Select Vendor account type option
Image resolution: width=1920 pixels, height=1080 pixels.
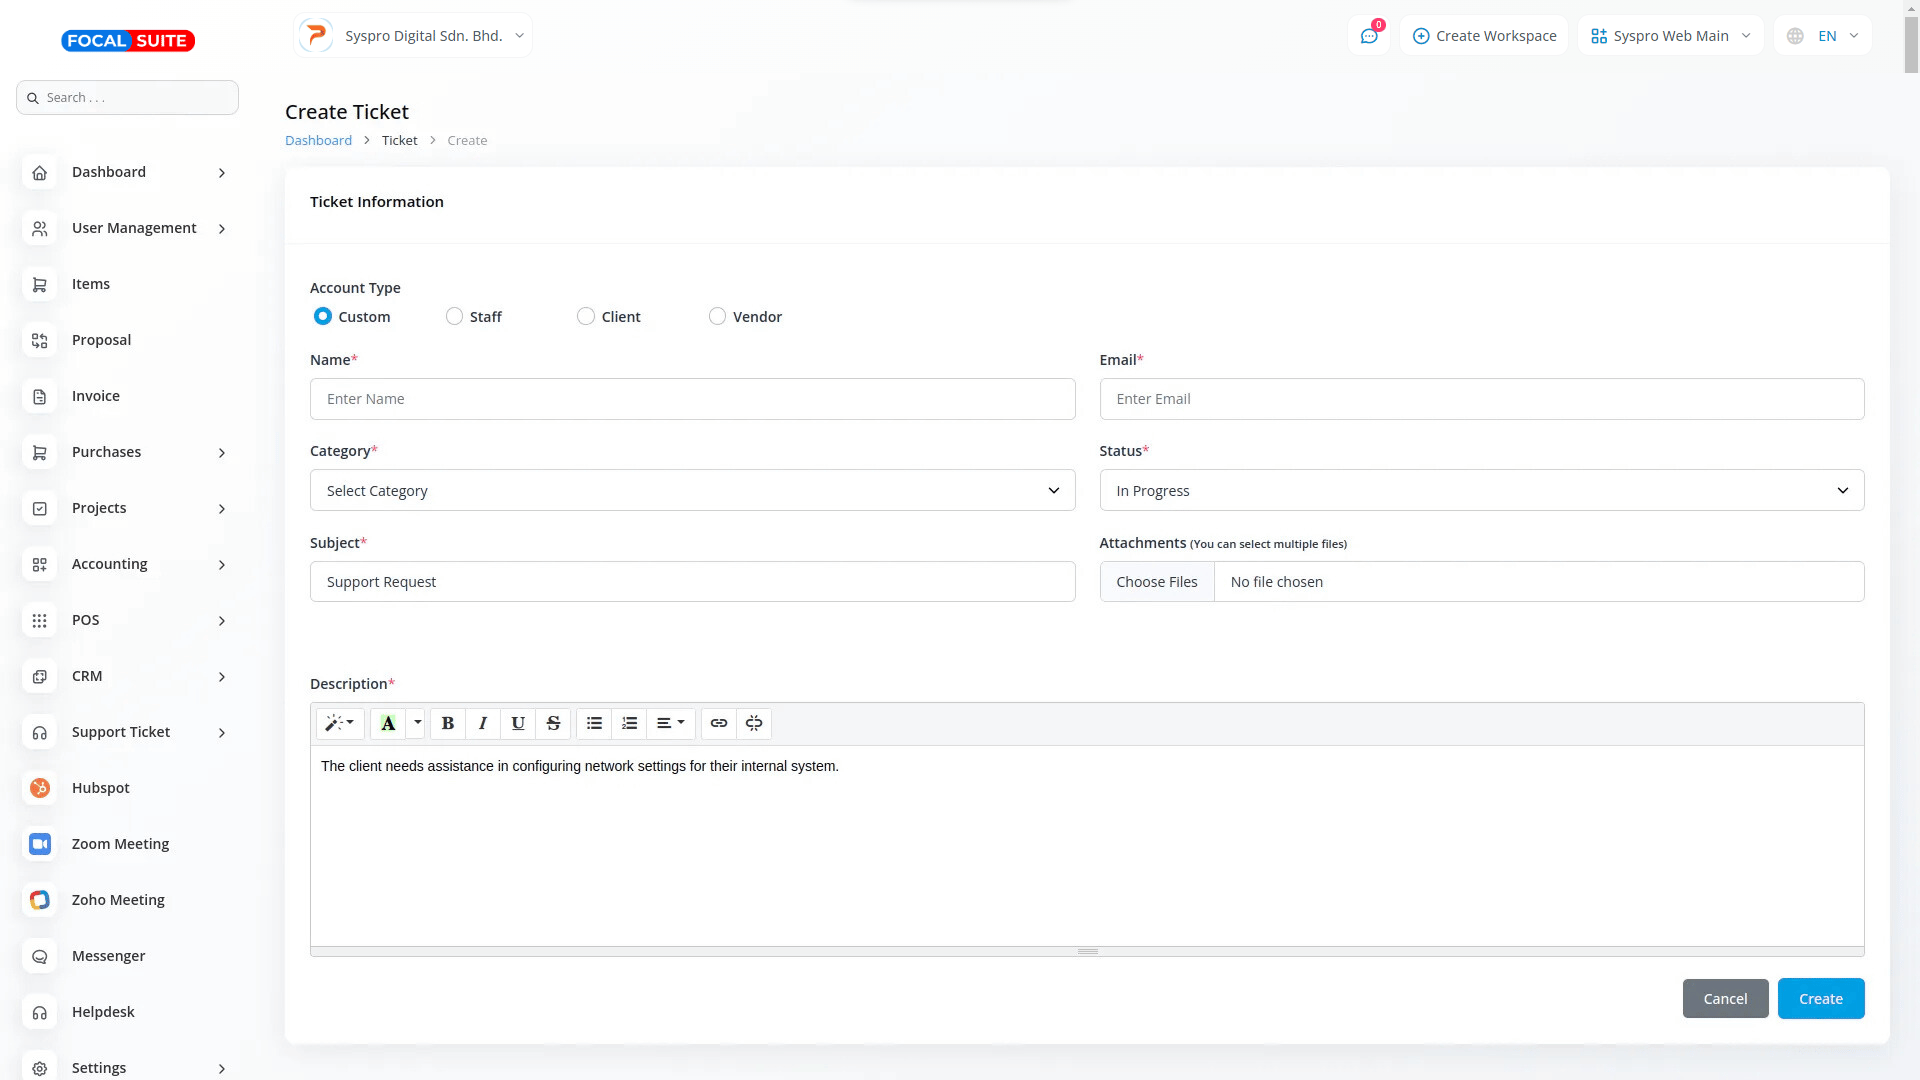(x=717, y=316)
